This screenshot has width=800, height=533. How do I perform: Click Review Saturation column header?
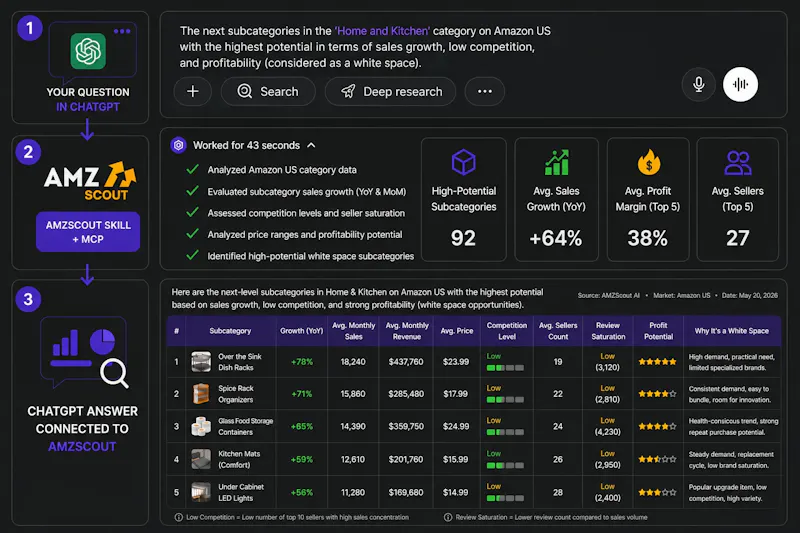click(x=608, y=331)
